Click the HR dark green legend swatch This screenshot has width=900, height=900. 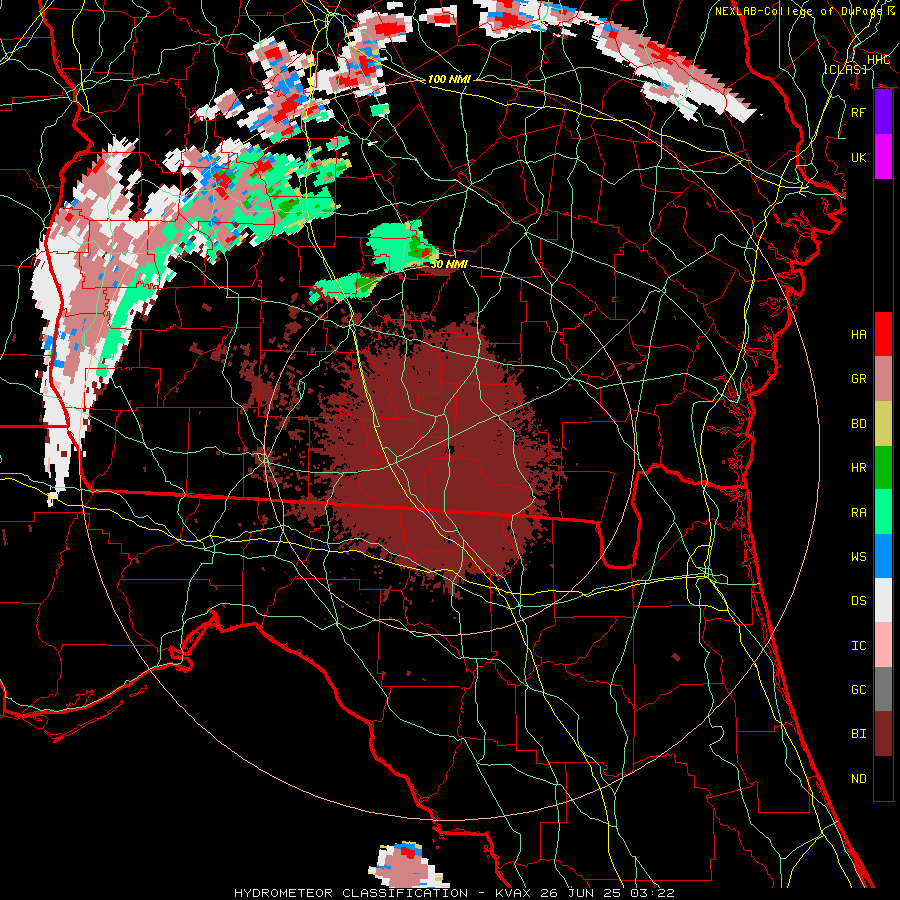coord(883,467)
